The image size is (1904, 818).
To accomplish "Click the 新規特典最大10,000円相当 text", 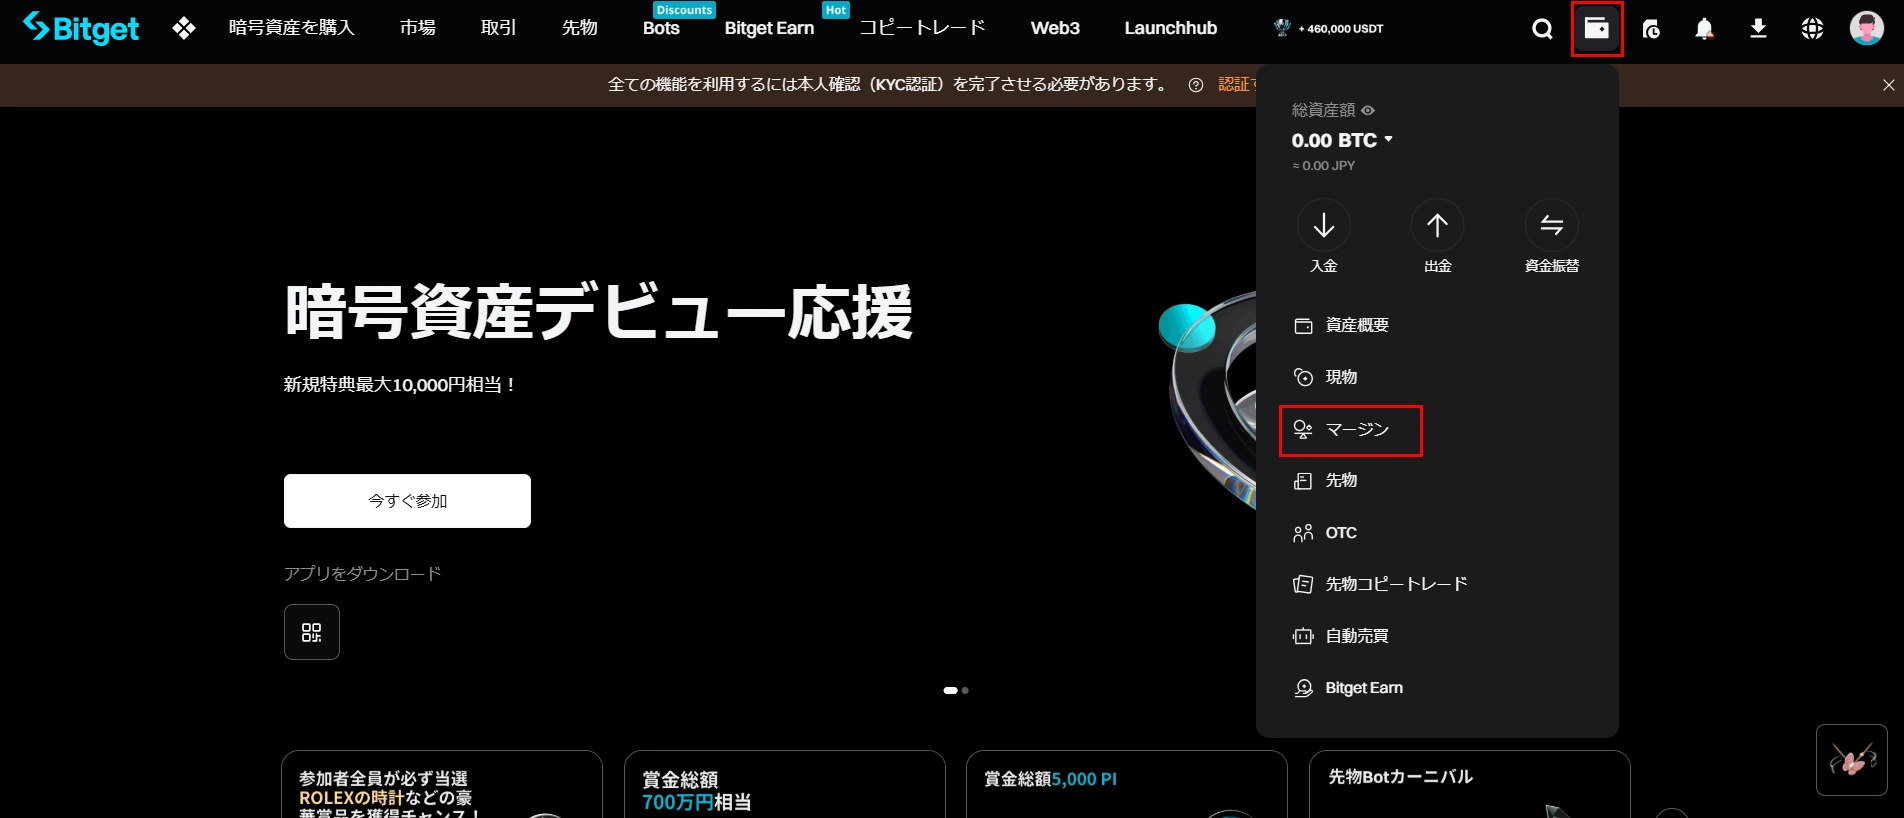I will pos(399,385).
